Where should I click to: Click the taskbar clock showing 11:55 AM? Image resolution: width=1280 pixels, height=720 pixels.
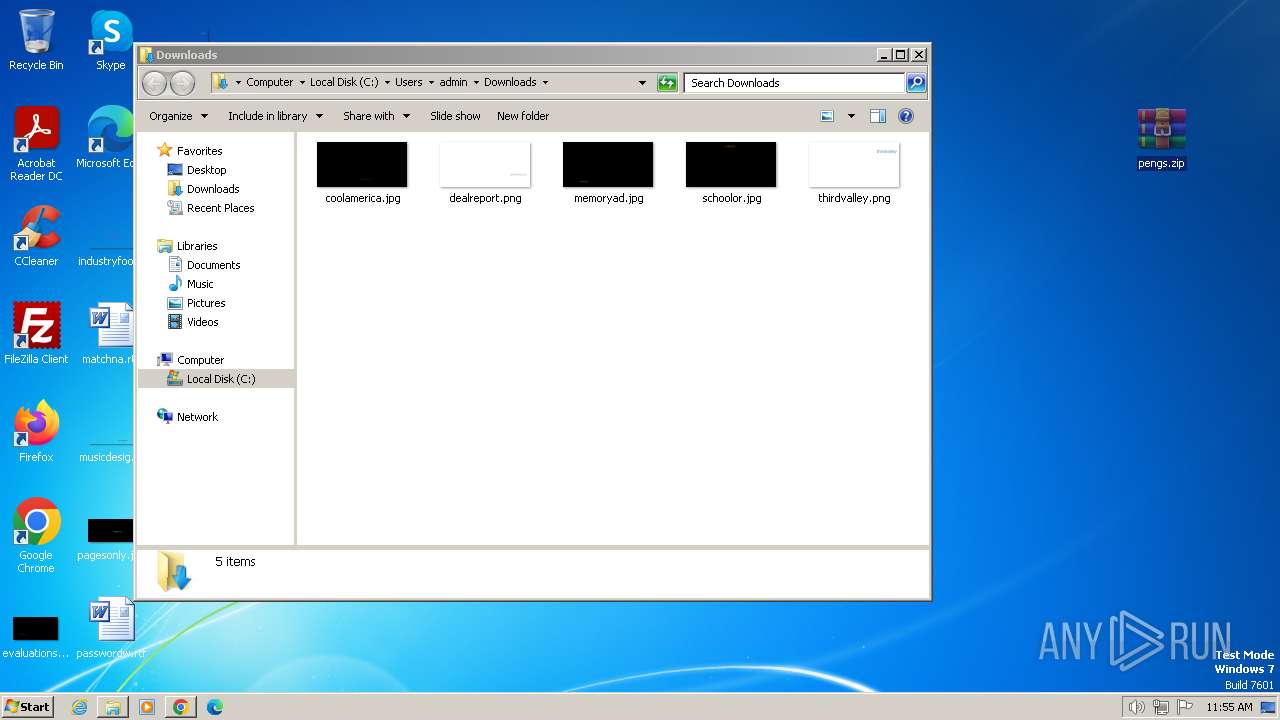click(x=1229, y=707)
